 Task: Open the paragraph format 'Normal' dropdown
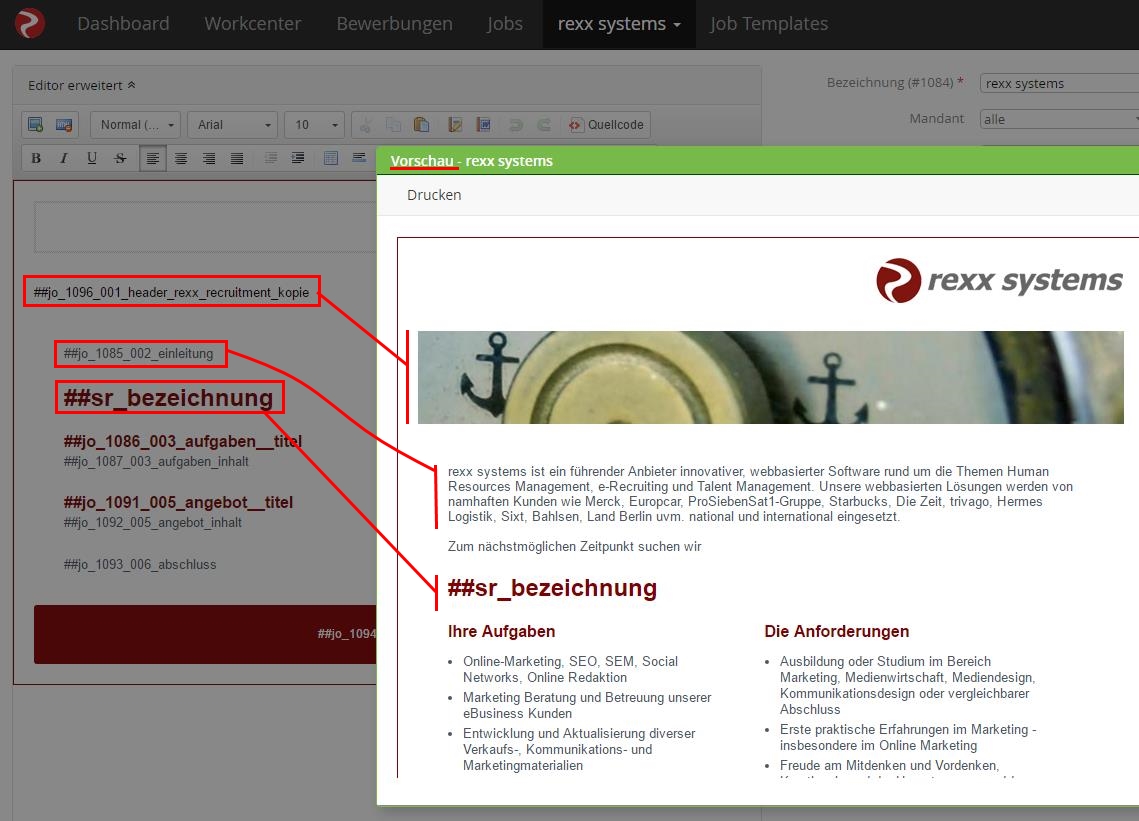[x=135, y=125]
